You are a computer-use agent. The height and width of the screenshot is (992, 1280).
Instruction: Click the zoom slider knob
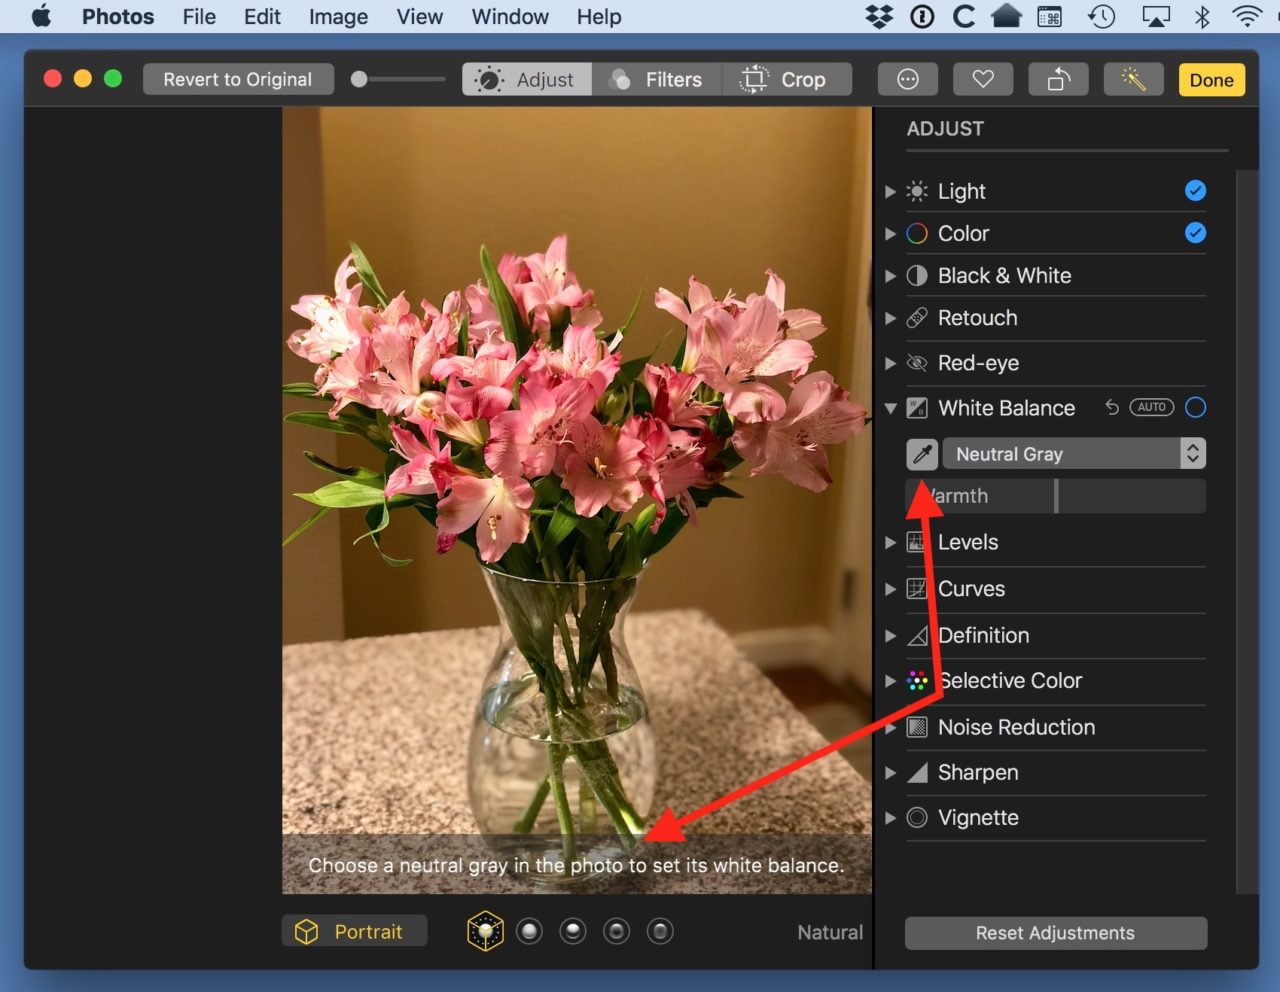click(x=359, y=79)
